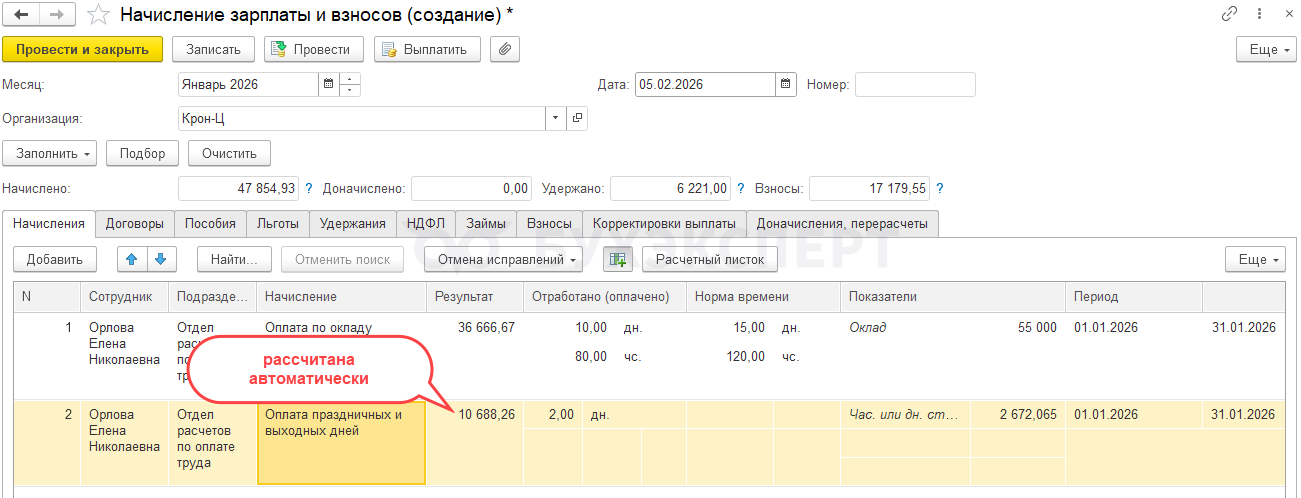Open the НДФЛ tab
This screenshot has height=498, width=1301.
click(426, 224)
